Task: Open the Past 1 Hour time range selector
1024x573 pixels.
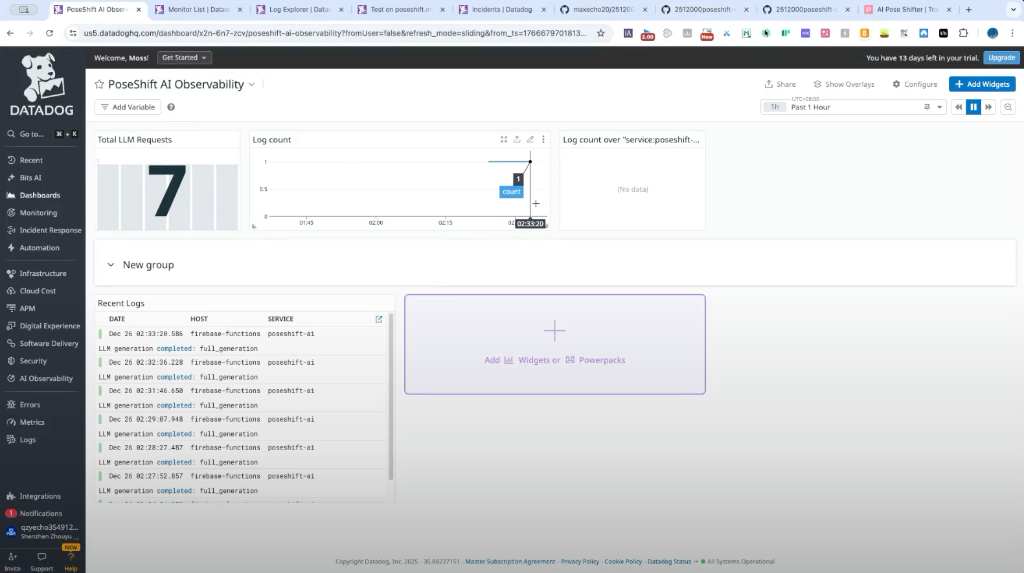Action: point(853,107)
